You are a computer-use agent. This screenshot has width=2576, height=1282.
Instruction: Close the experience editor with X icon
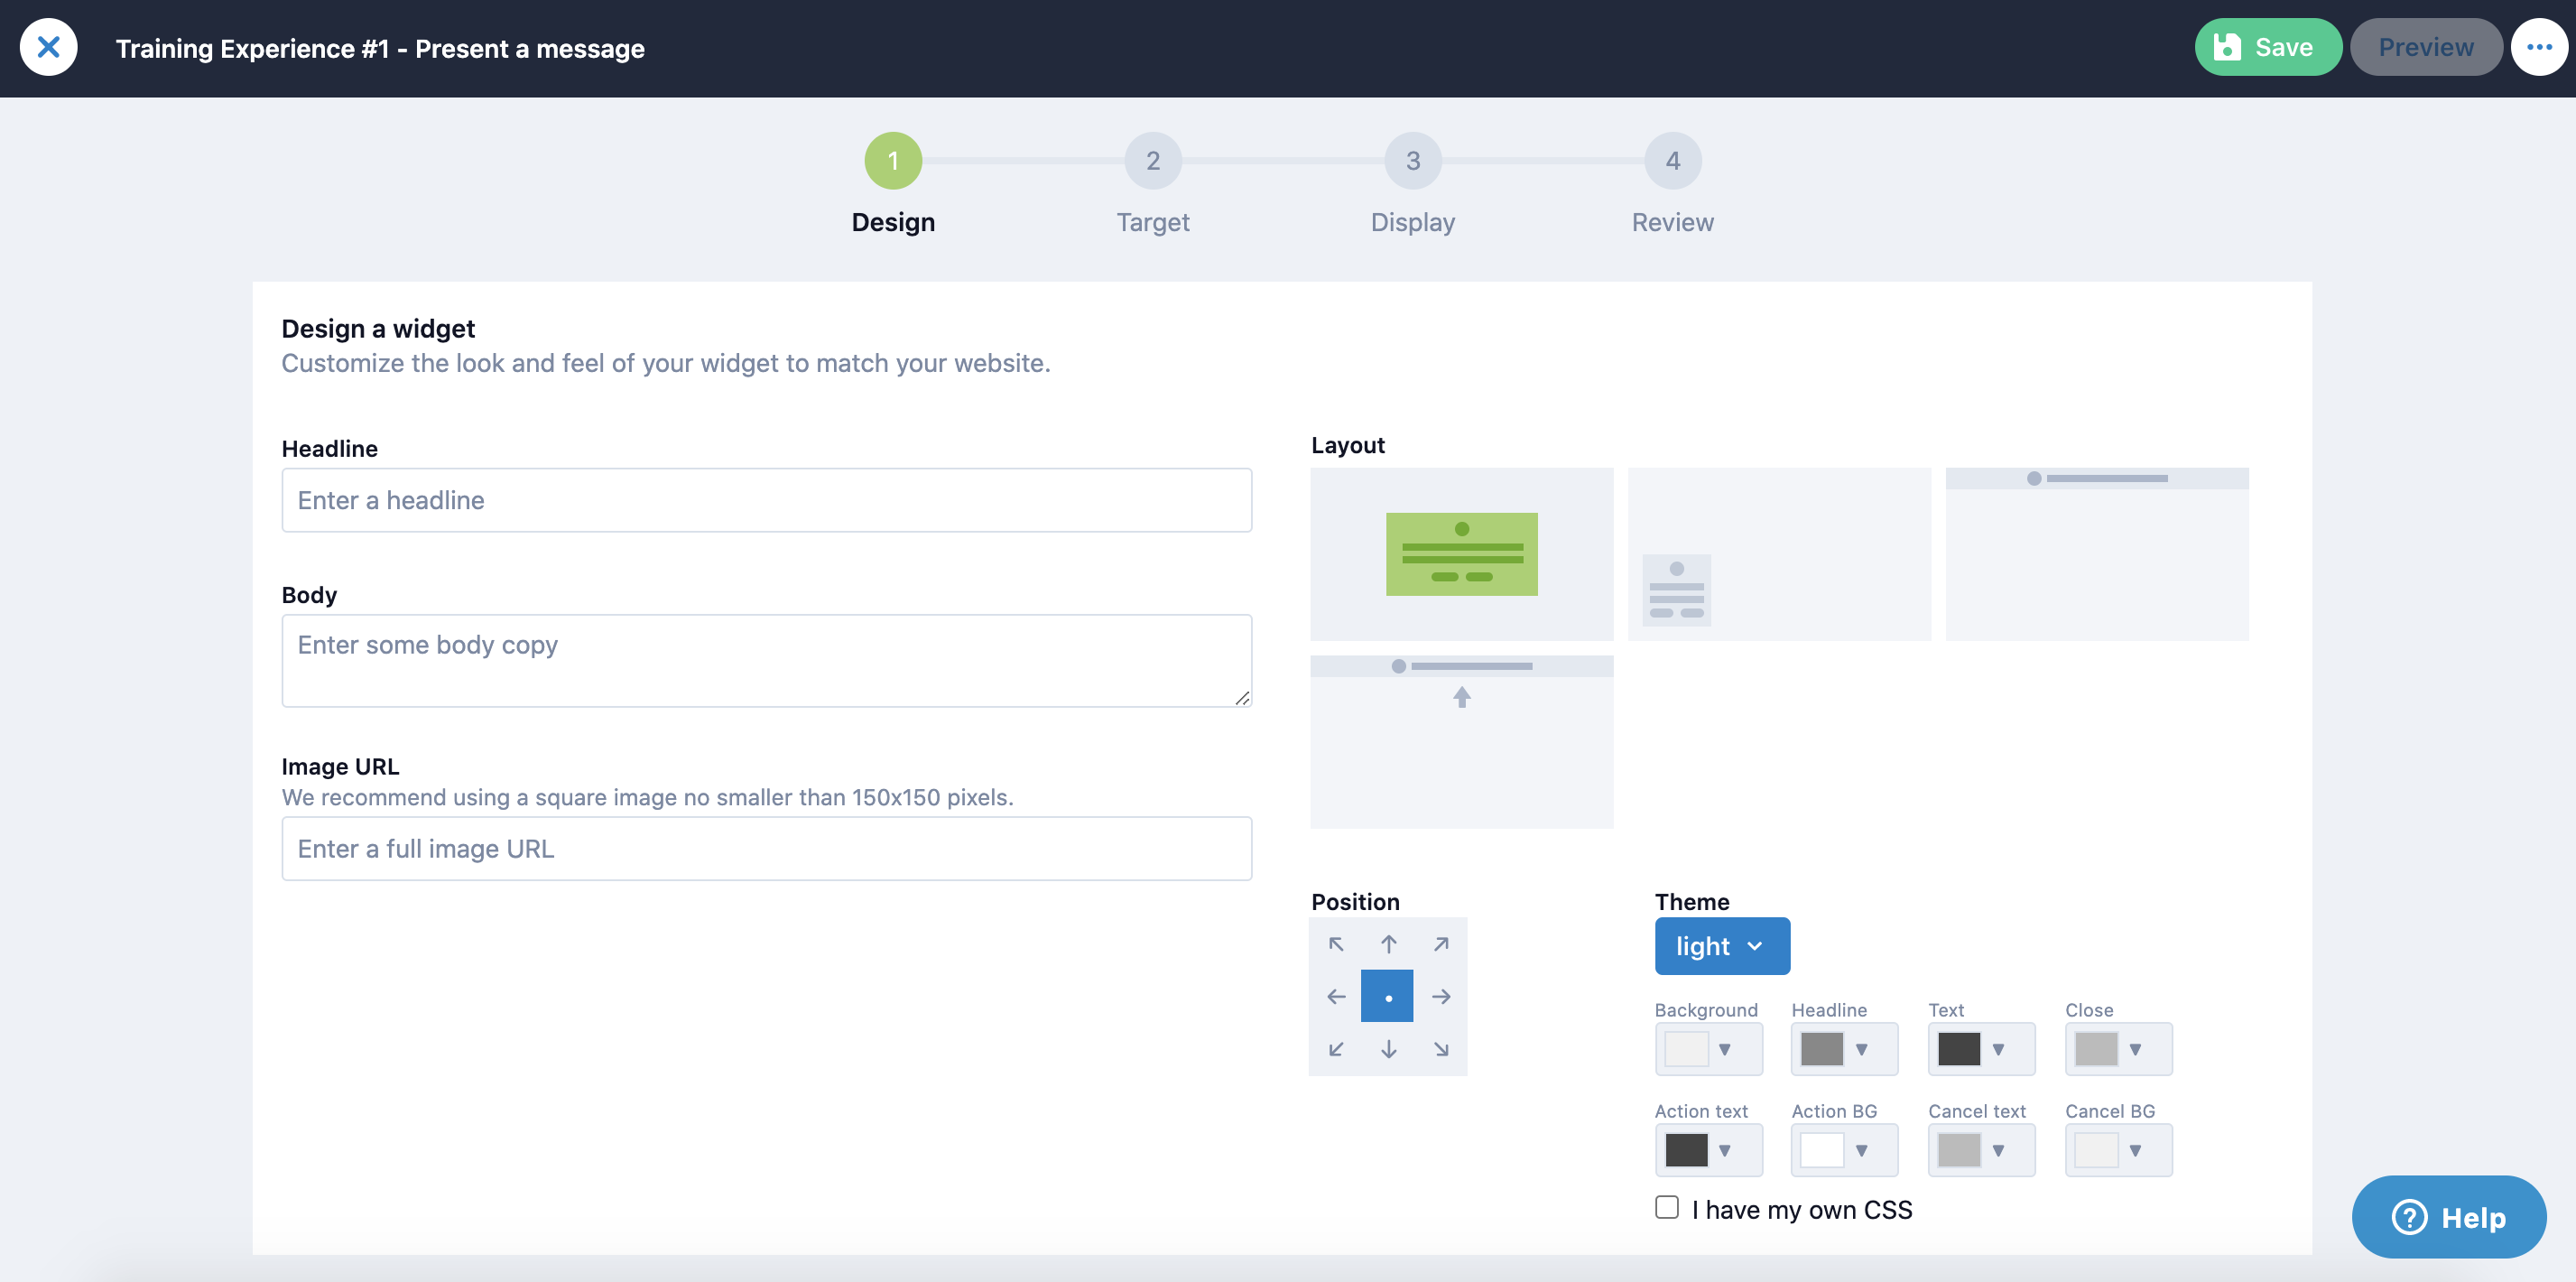click(48, 47)
